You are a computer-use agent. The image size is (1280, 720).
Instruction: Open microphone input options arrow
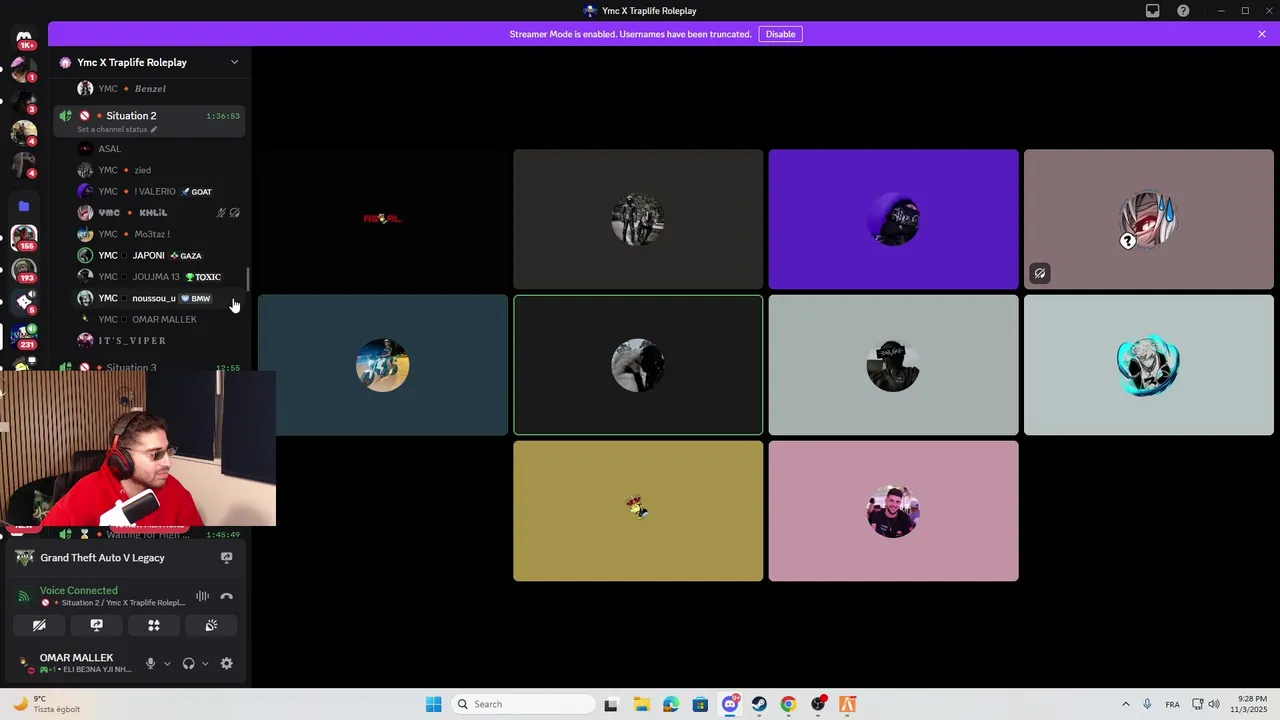pyautogui.click(x=166, y=663)
